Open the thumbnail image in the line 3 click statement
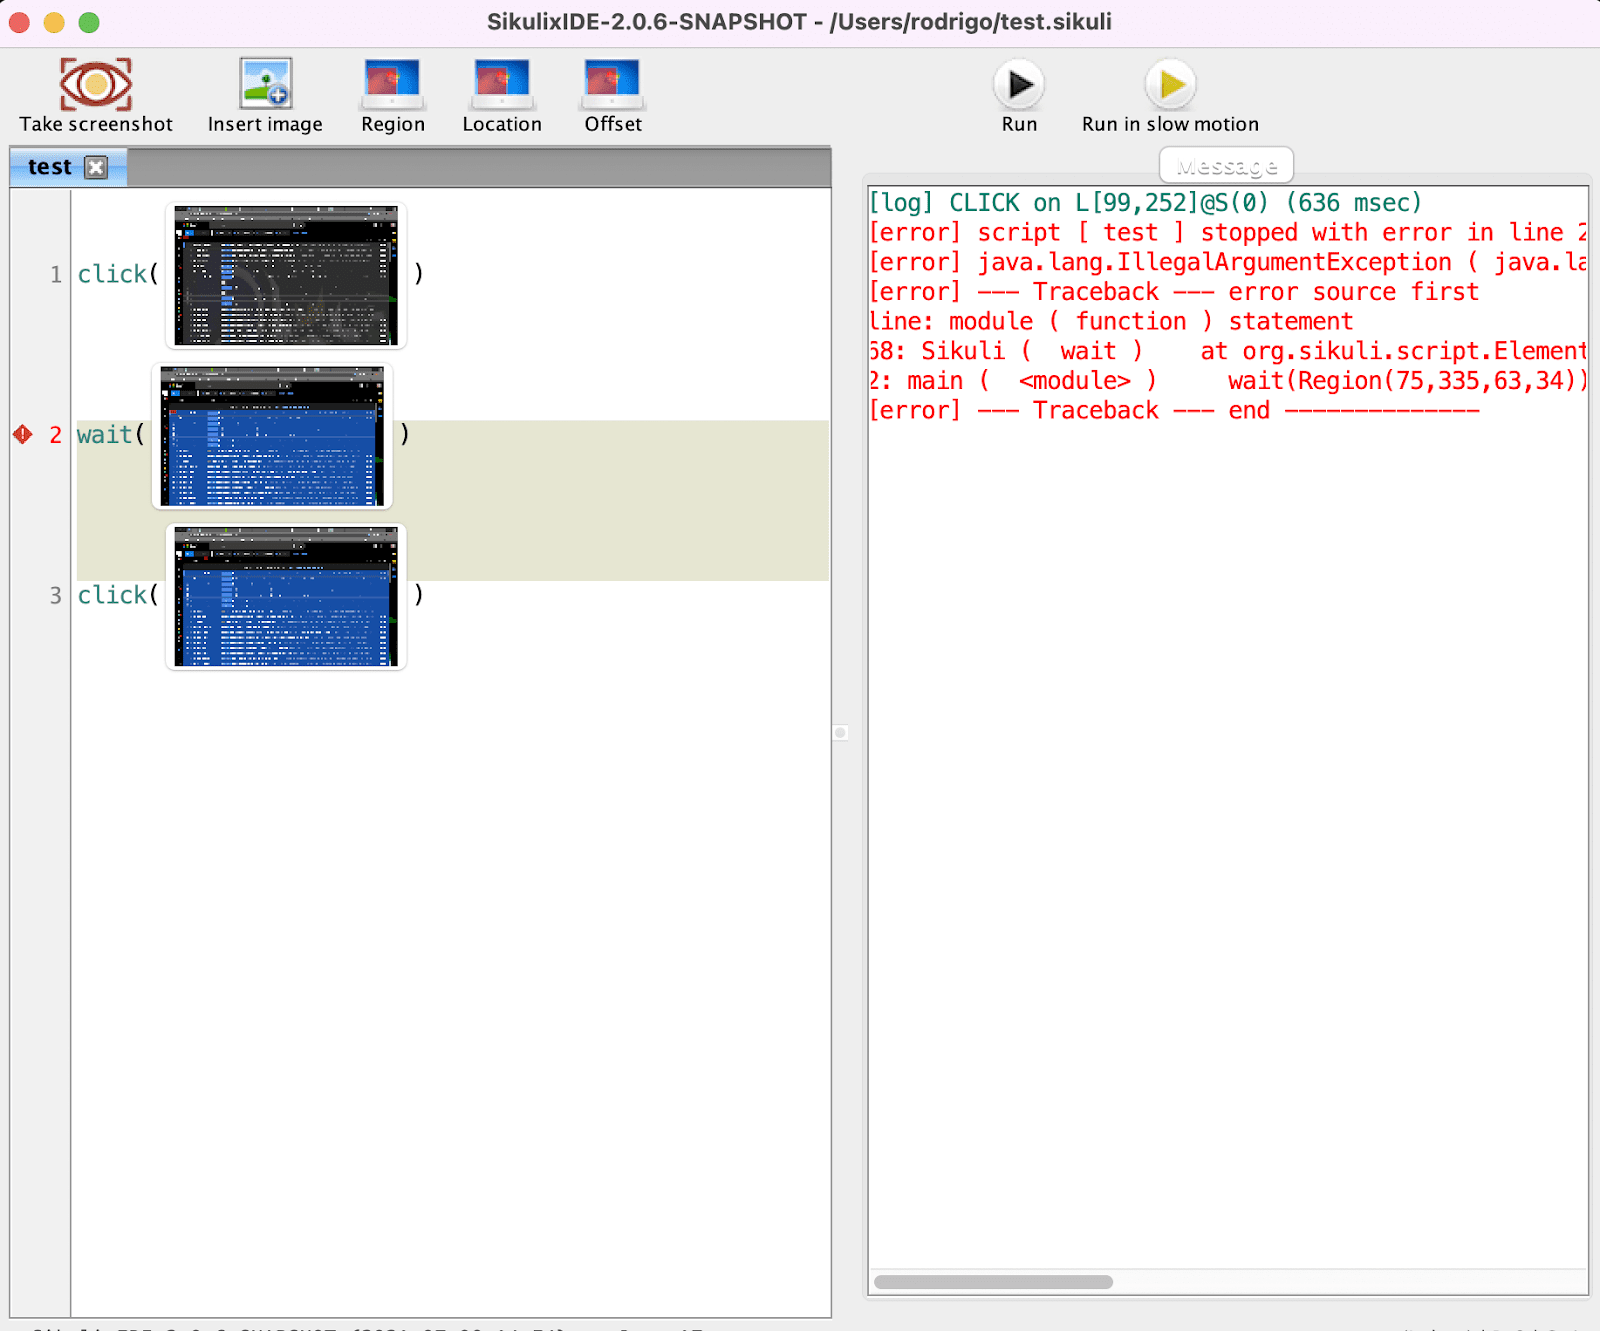Viewport: 1600px width, 1331px height. click(x=286, y=596)
